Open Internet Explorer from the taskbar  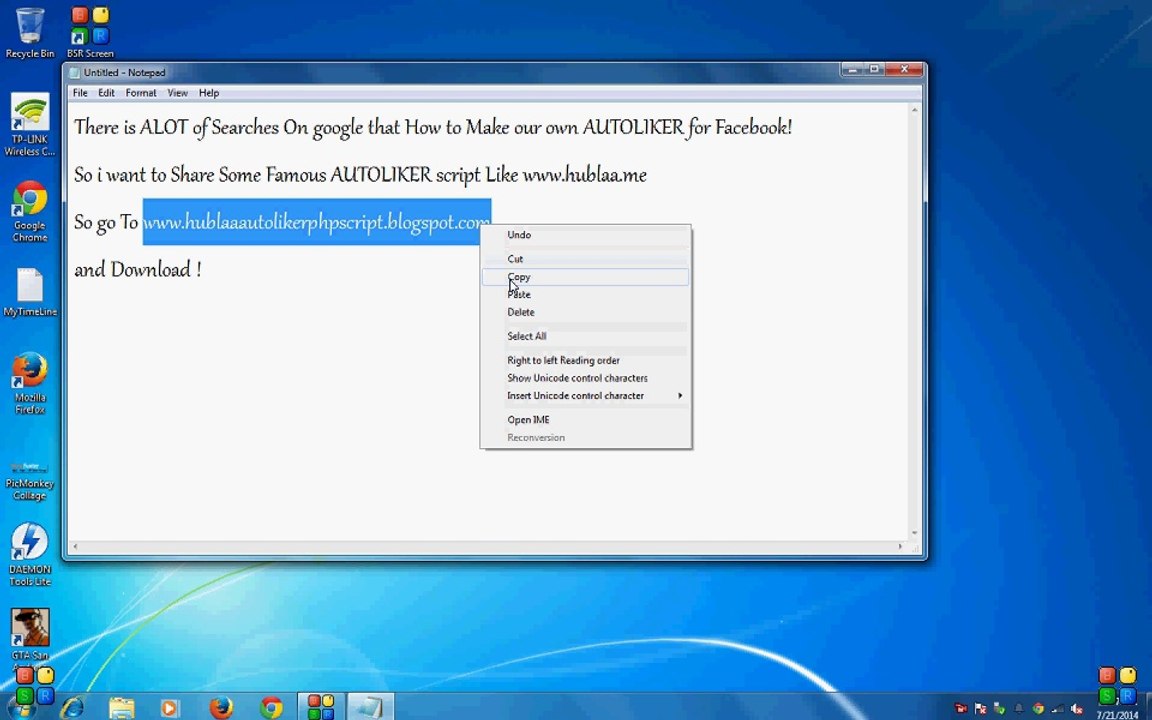pyautogui.click(x=72, y=708)
